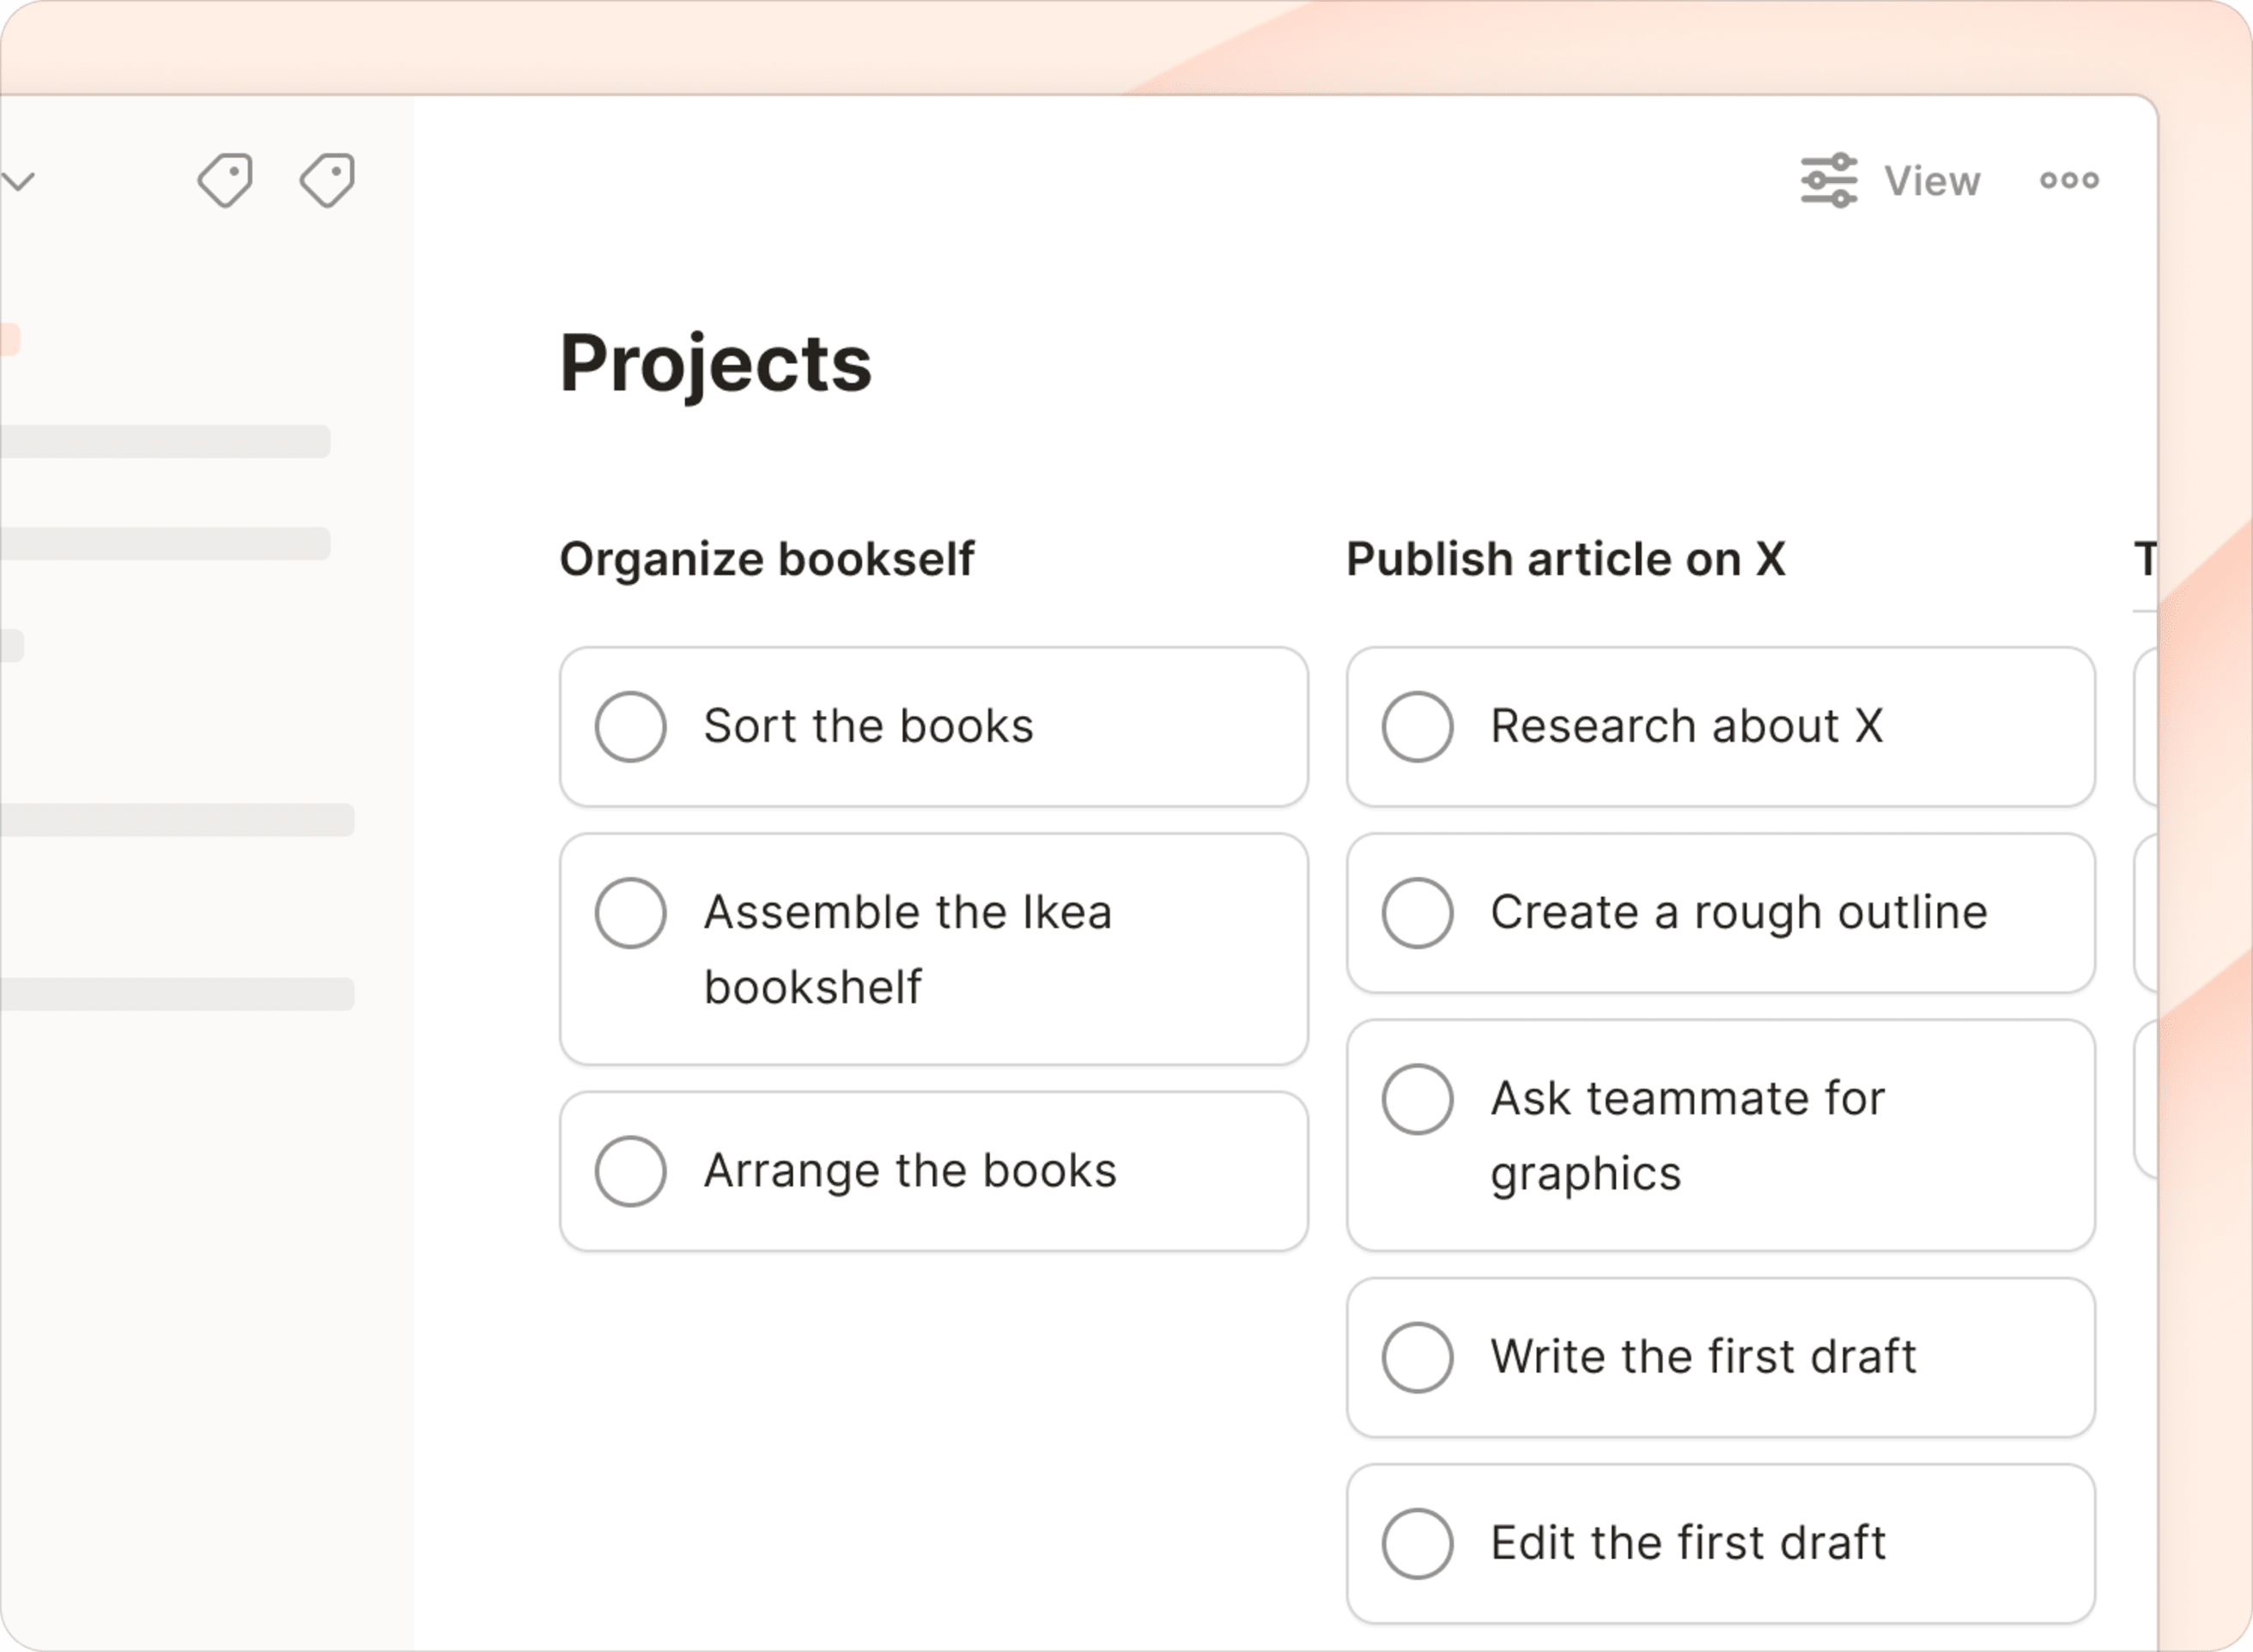Mark "Sort the books" as complete

[630, 727]
